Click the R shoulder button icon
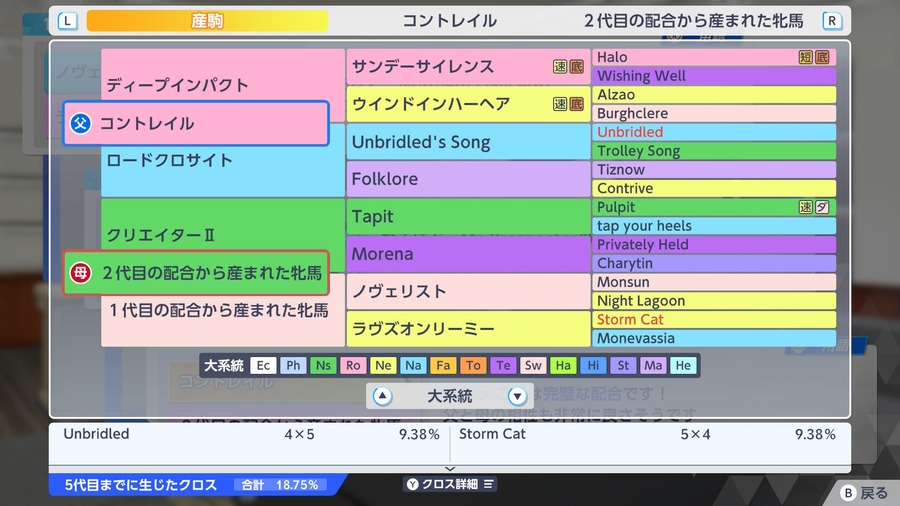The width and height of the screenshot is (900, 506). [x=832, y=21]
